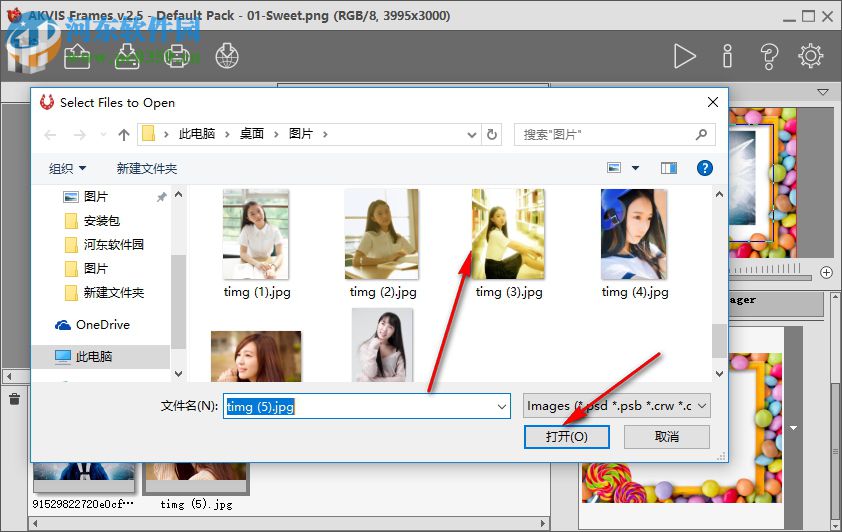Expand view options dropdown arrow
Viewport: 842px width, 532px height.
(x=635, y=168)
